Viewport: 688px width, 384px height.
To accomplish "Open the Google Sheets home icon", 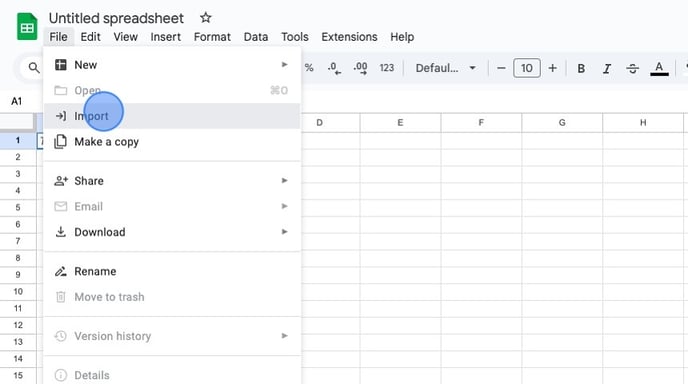I will pos(27,27).
